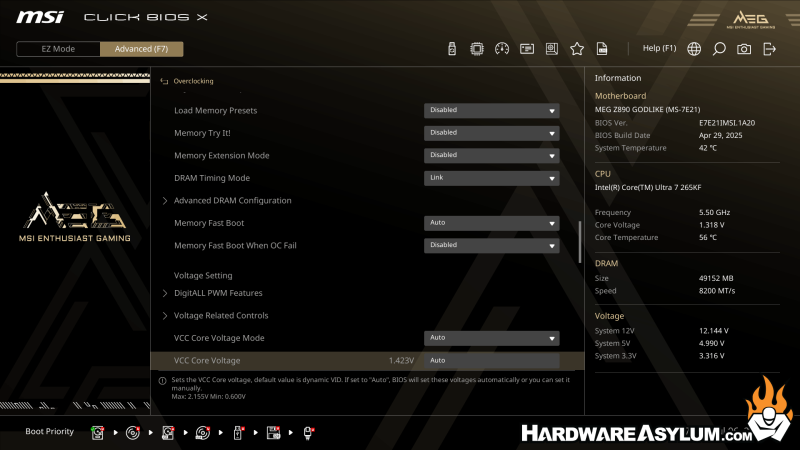Image resolution: width=800 pixels, height=450 pixels.
Task: Switch to EZ Mode
Action: tap(58, 49)
